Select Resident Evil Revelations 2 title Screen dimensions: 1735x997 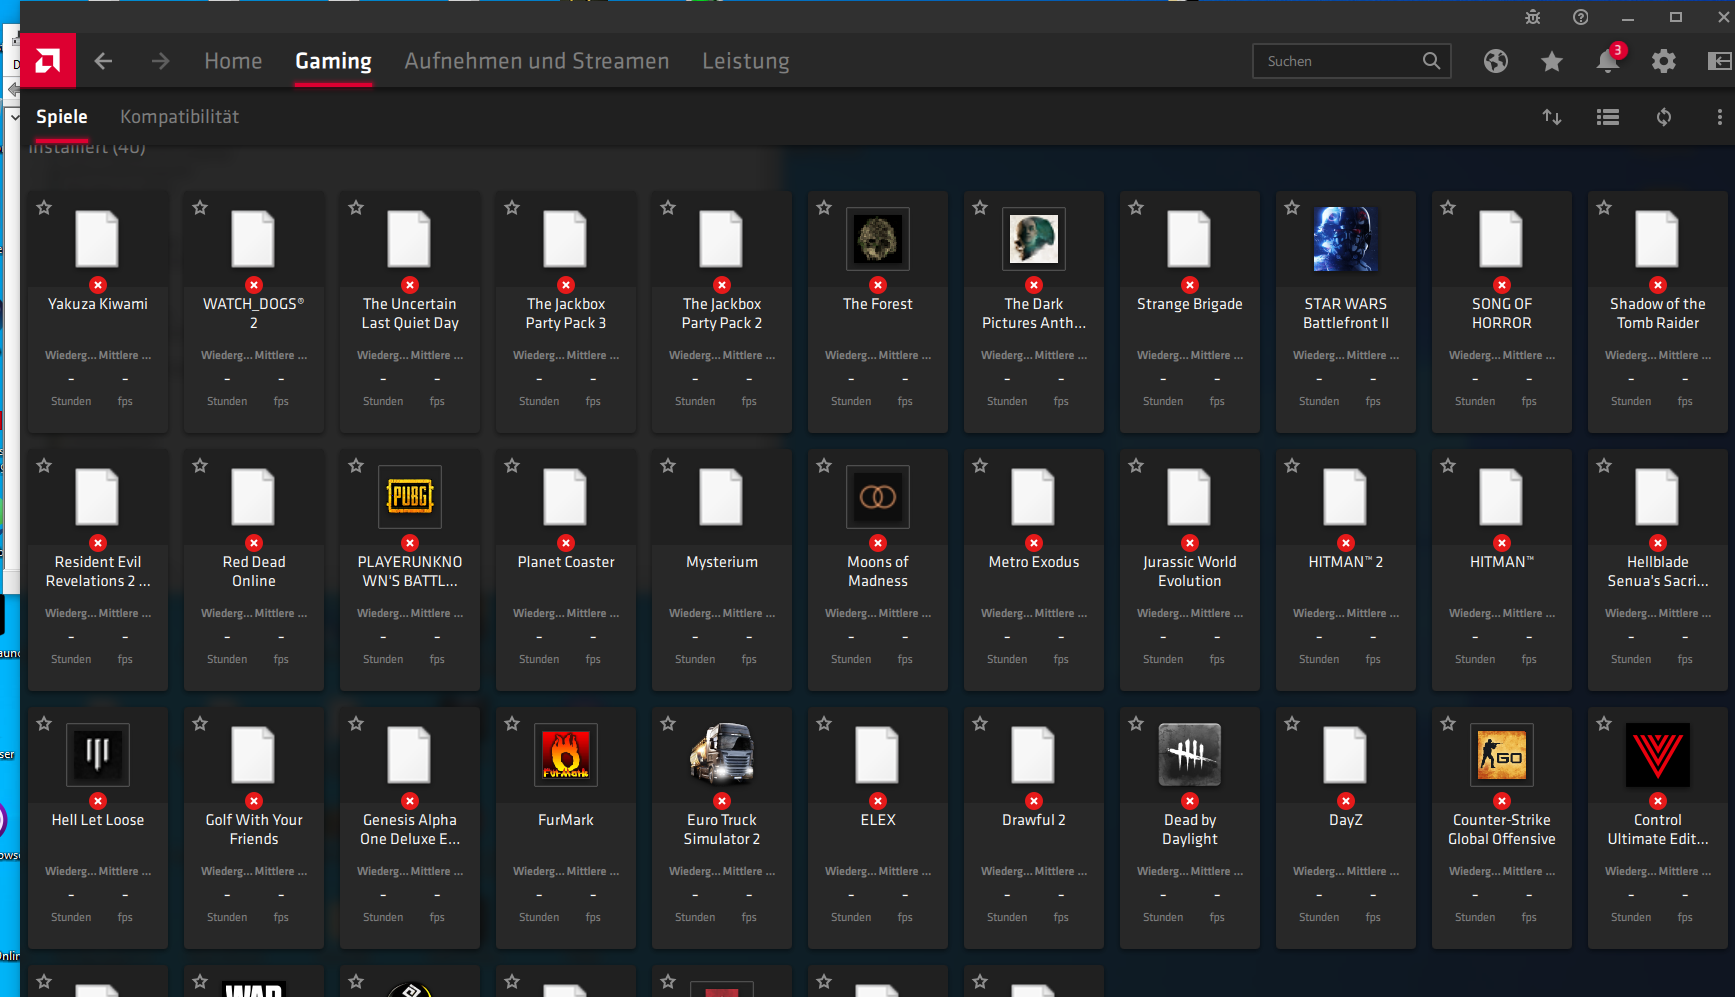[x=98, y=571]
